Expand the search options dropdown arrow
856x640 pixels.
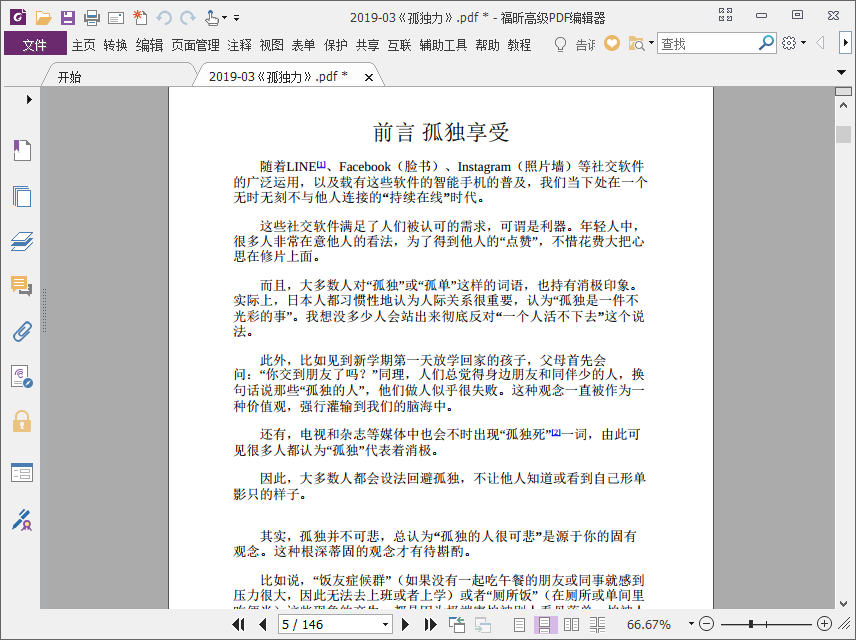pos(651,43)
